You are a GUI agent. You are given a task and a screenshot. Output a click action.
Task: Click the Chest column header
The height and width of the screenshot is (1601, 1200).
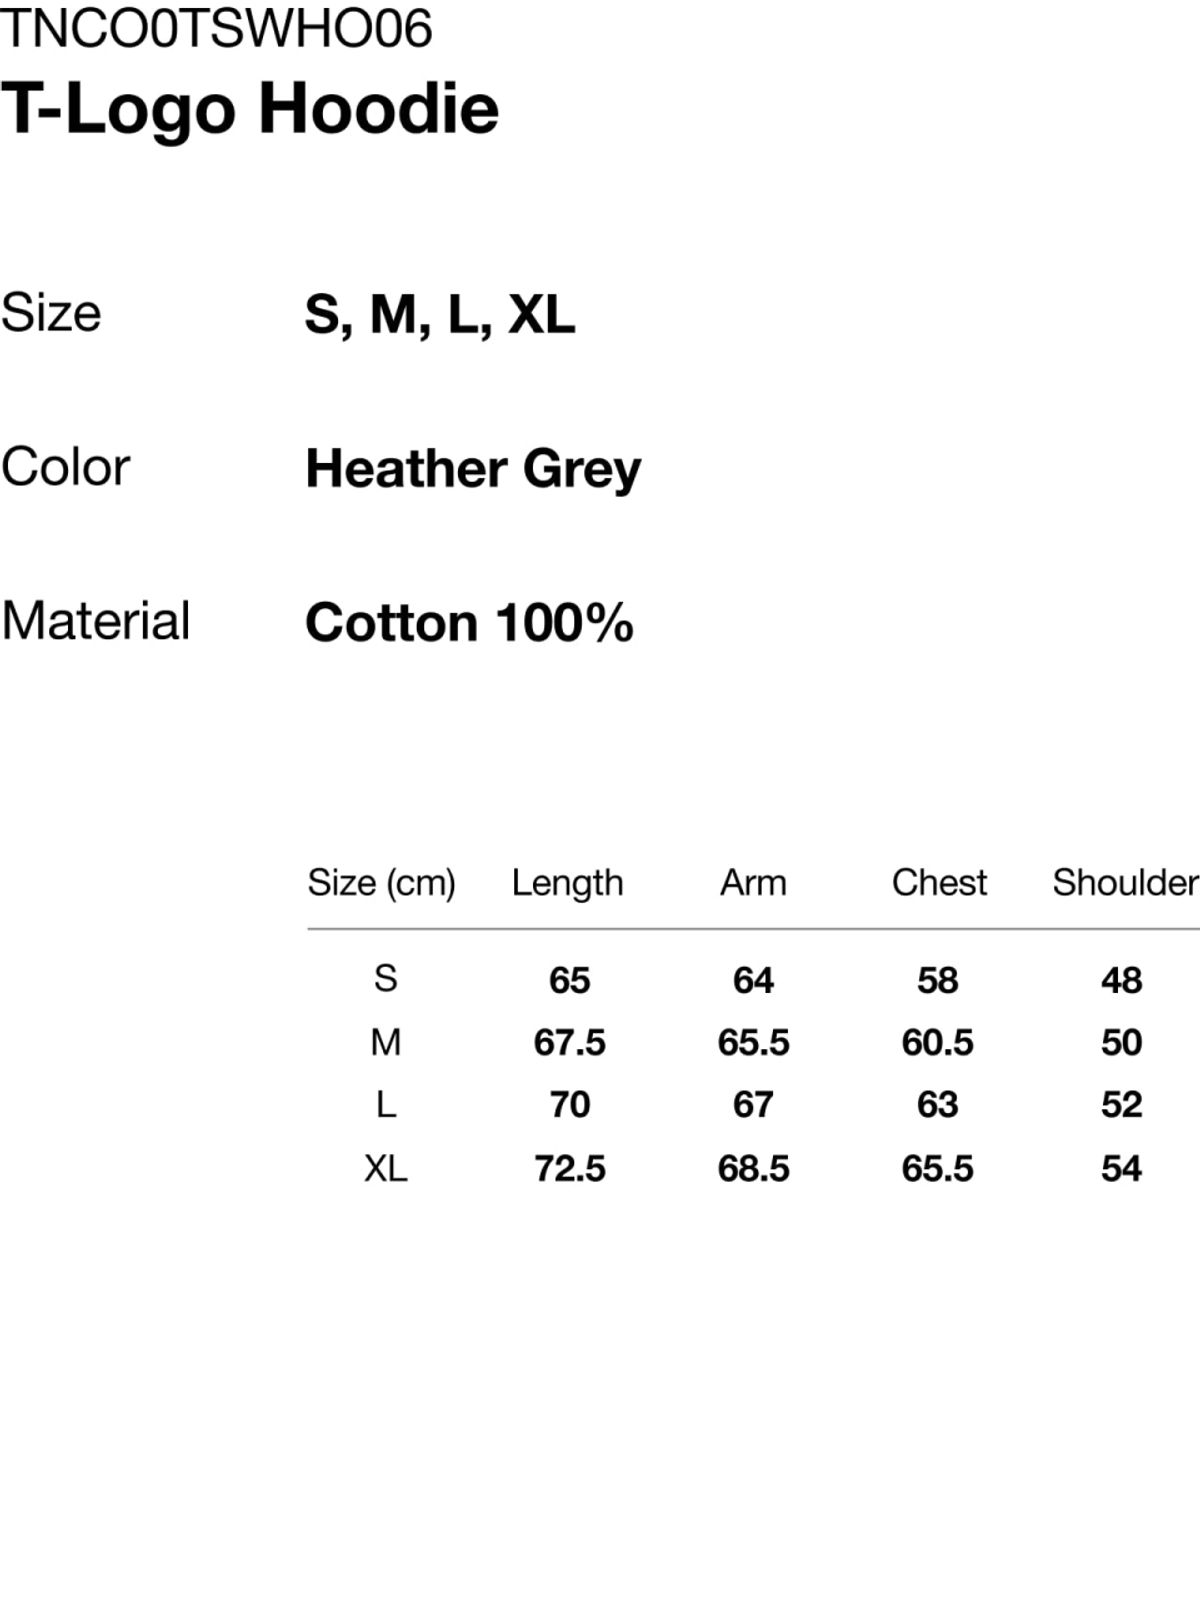coord(939,883)
